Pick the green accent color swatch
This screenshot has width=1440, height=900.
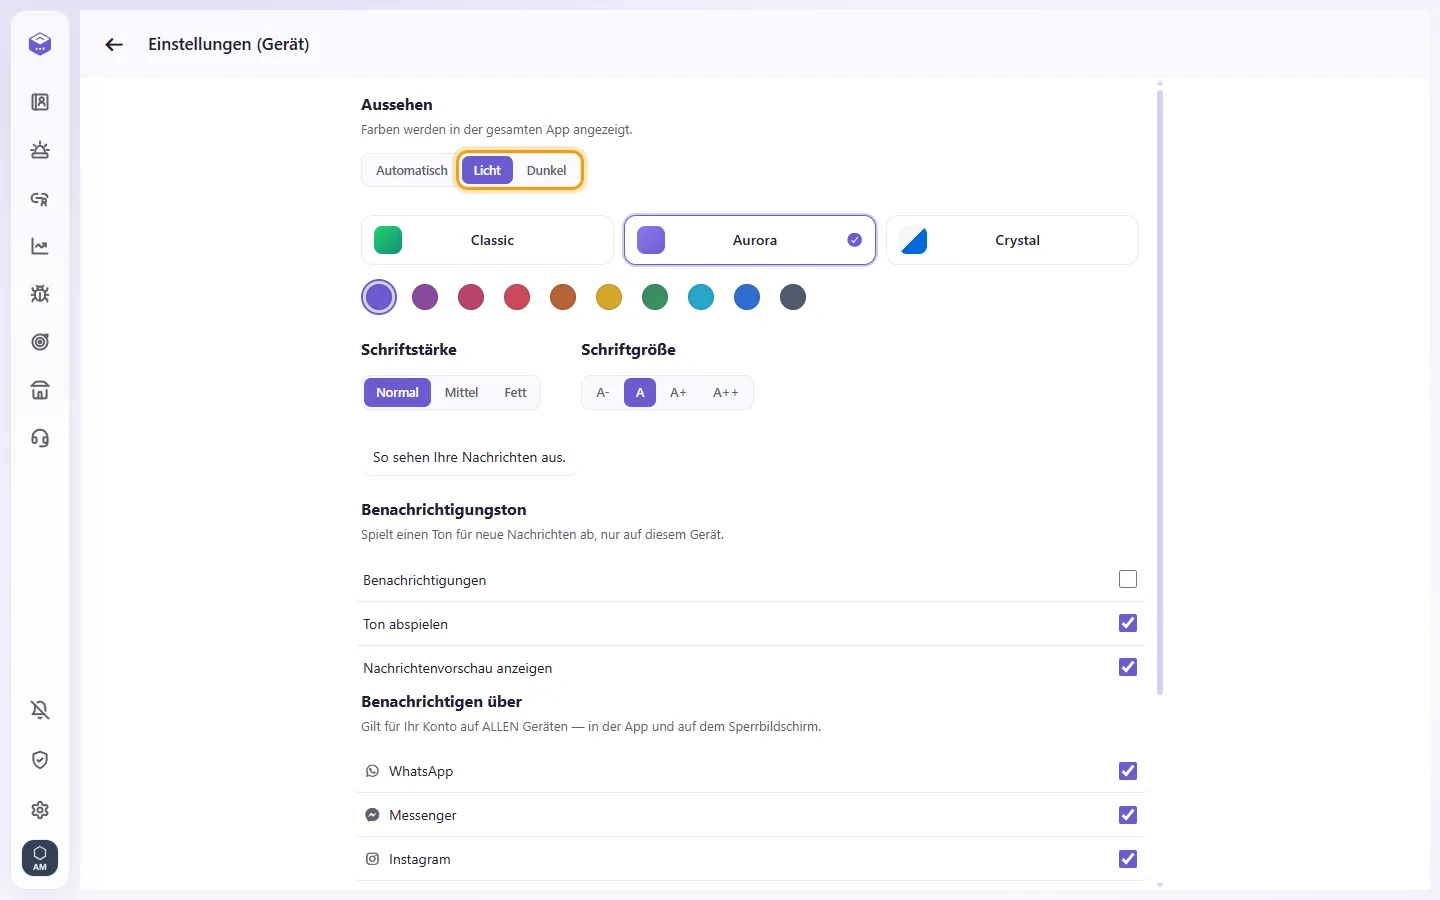(655, 297)
